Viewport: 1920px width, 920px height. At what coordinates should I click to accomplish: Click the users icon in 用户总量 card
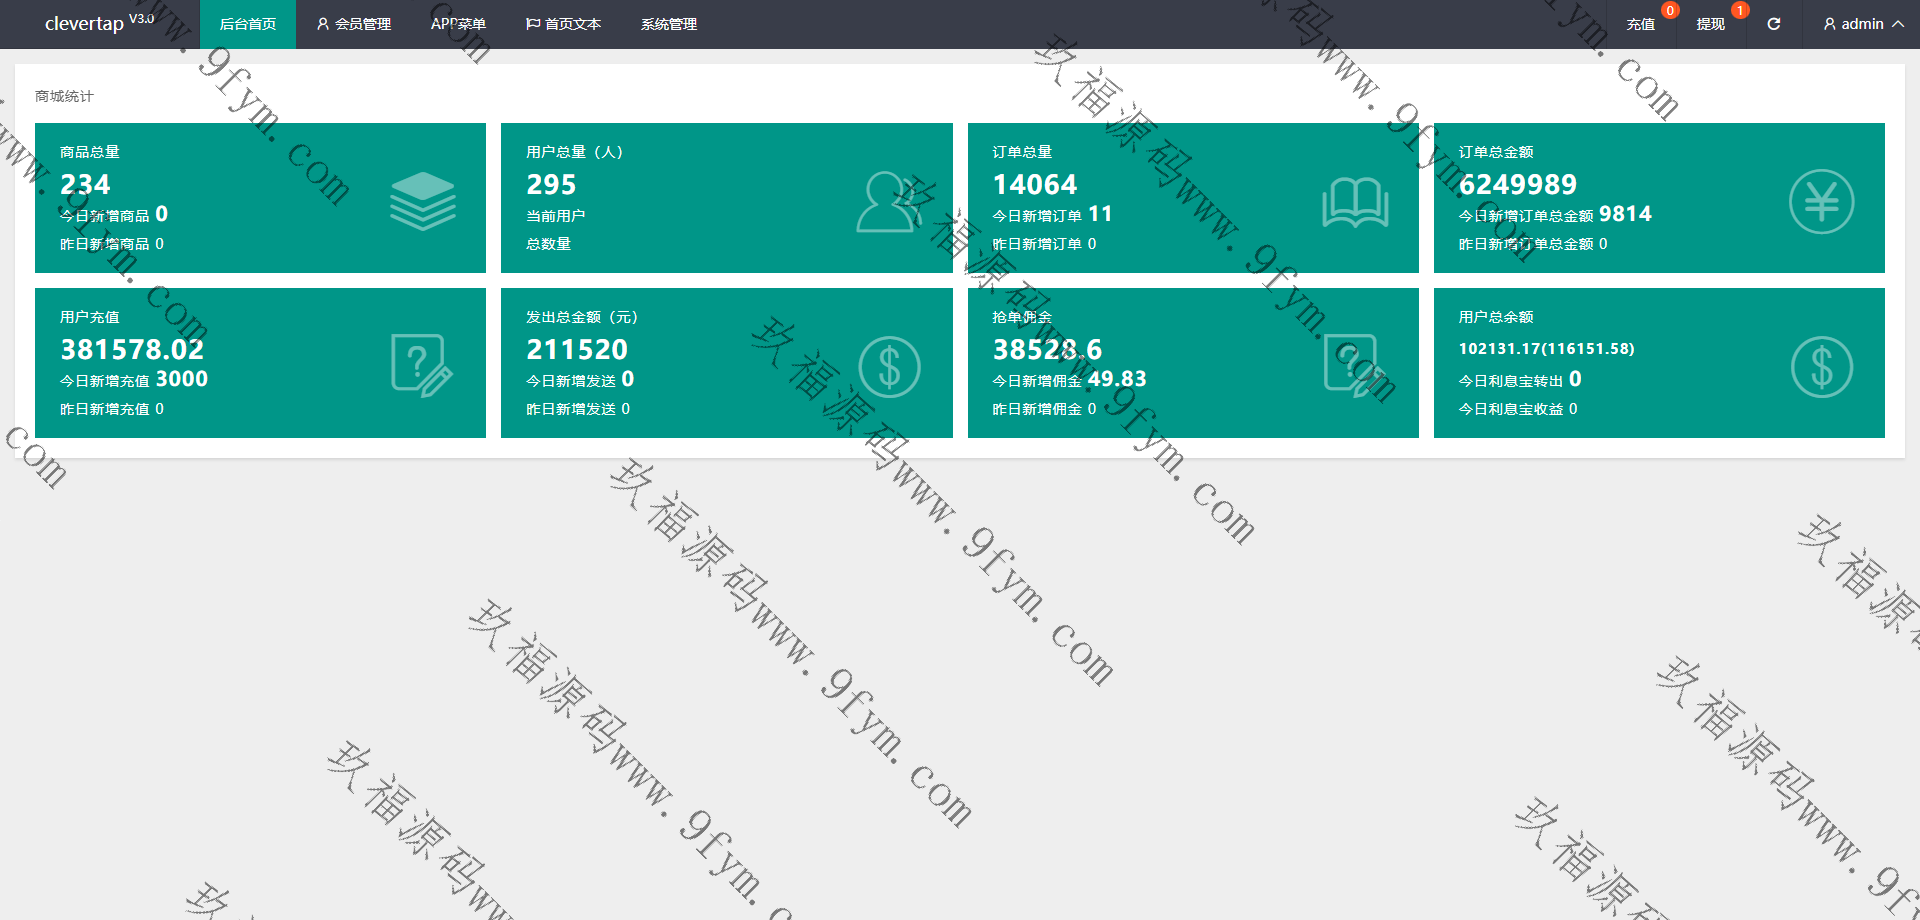click(x=888, y=201)
